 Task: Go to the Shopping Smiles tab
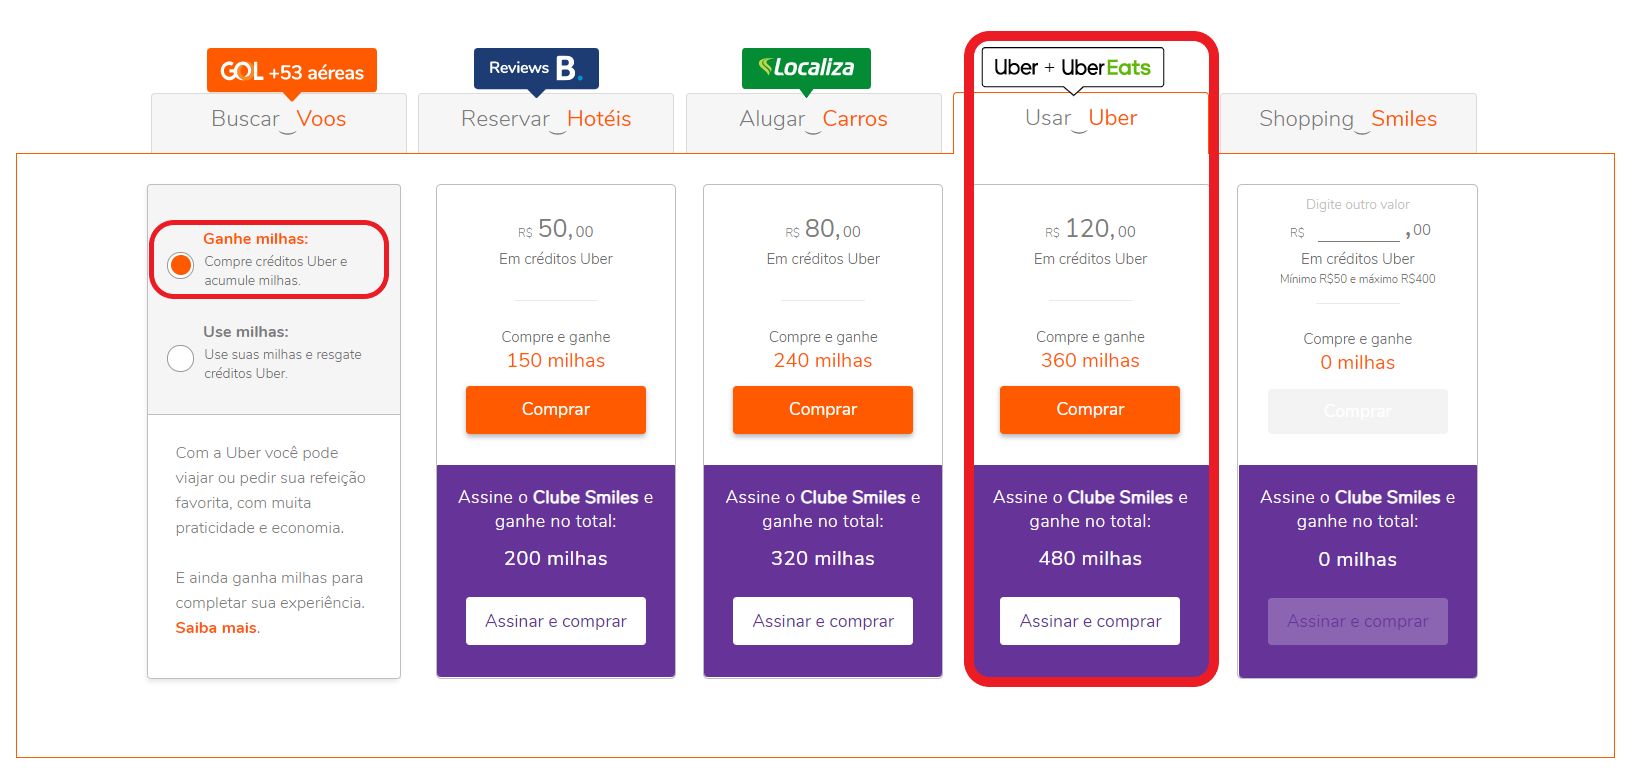point(1348,122)
